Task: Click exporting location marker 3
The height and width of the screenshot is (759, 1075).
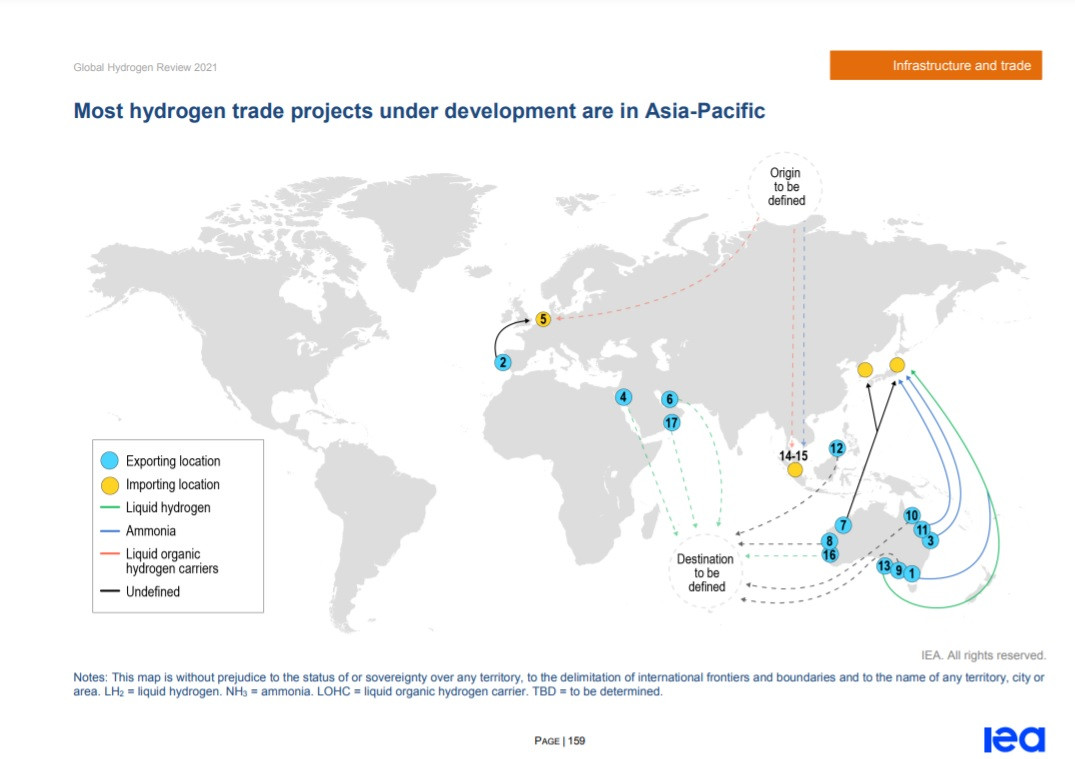Action: pyautogui.click(x=930, y=540)
